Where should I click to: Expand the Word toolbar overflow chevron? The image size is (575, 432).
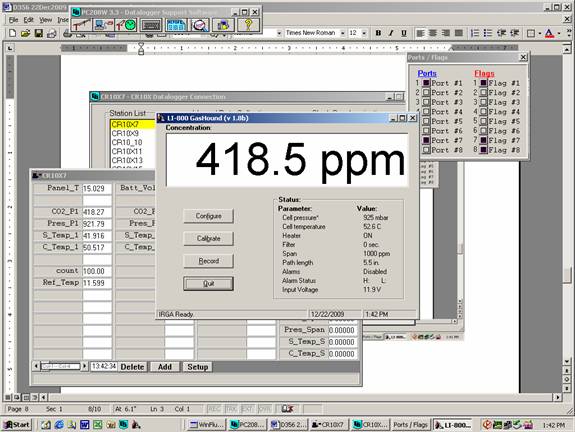569,33
